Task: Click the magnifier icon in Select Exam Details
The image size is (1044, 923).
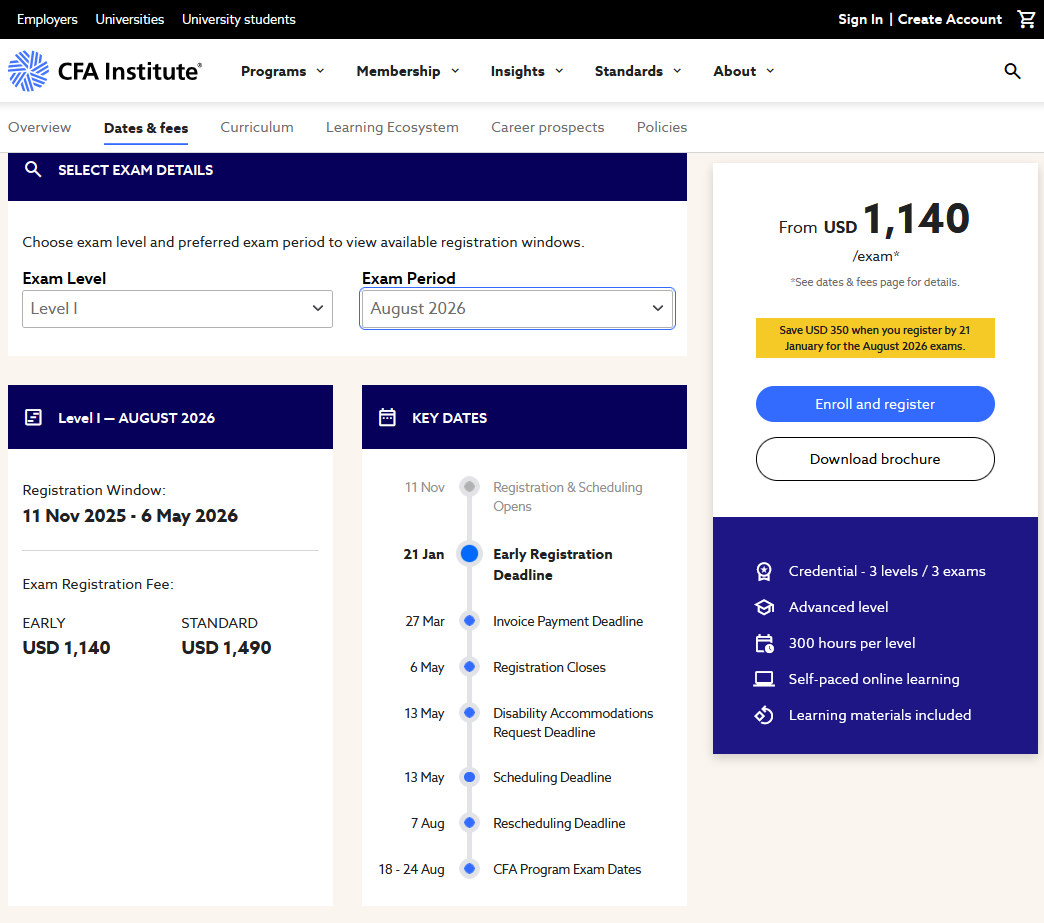Action: click(33, 170)
